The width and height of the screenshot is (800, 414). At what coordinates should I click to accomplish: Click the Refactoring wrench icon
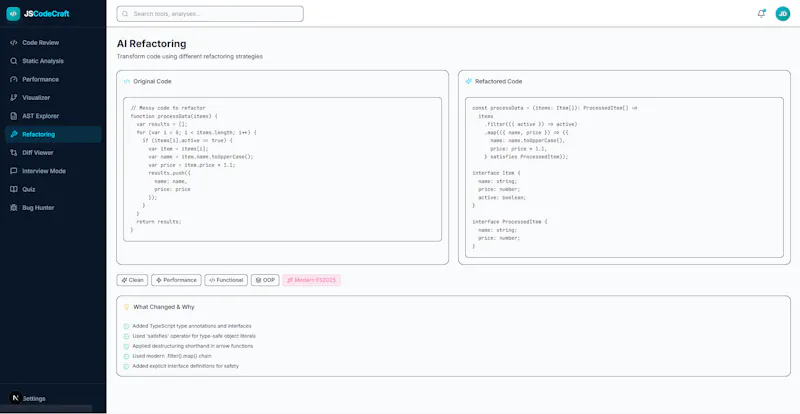pyautogui.click(x=14, y=135)
